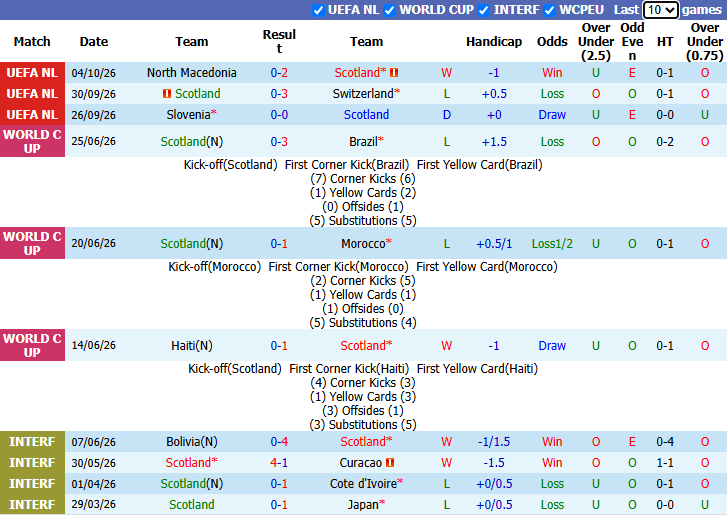
Task: Open the Last 10 games dropdown
Action: pos(660,10)
